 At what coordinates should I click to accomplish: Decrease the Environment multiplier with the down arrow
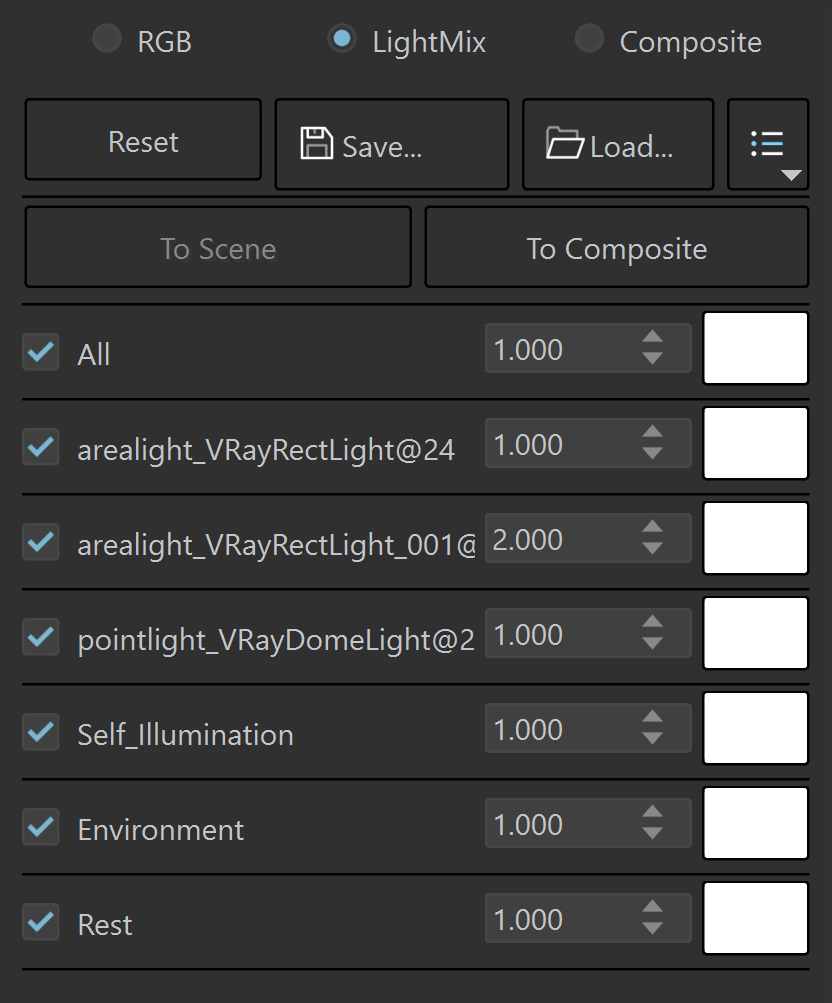click(x=652, y=833)
